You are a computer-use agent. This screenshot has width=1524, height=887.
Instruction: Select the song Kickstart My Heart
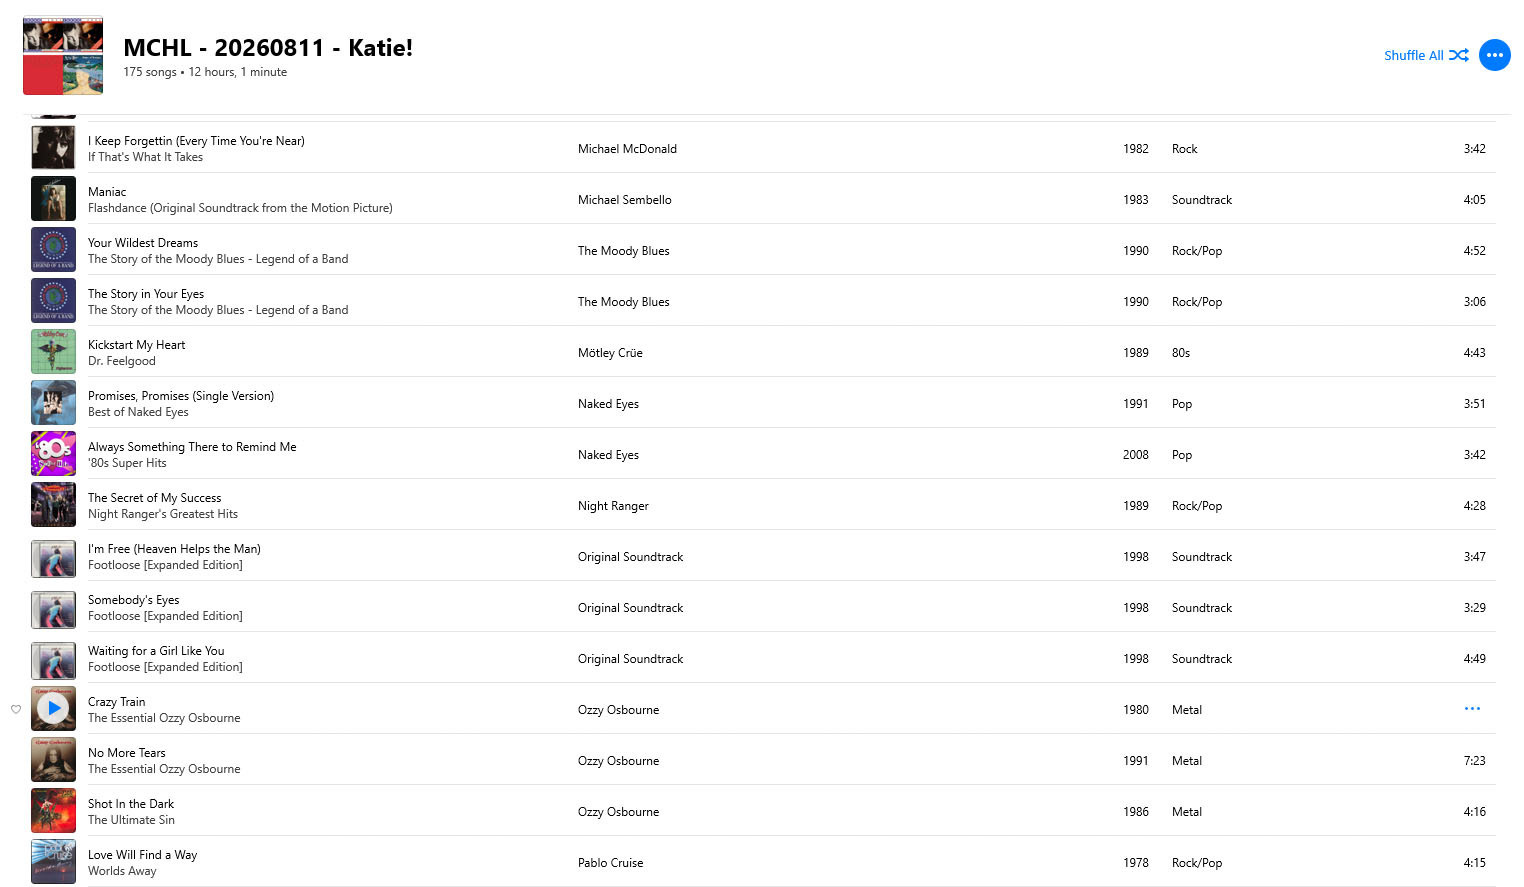click(x=136, y=345)
